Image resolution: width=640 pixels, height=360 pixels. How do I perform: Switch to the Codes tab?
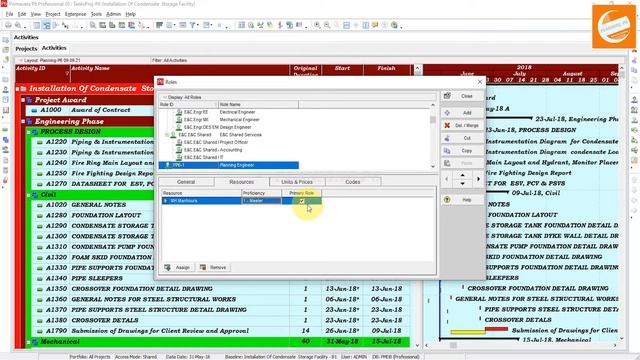[x=353, y=182]
